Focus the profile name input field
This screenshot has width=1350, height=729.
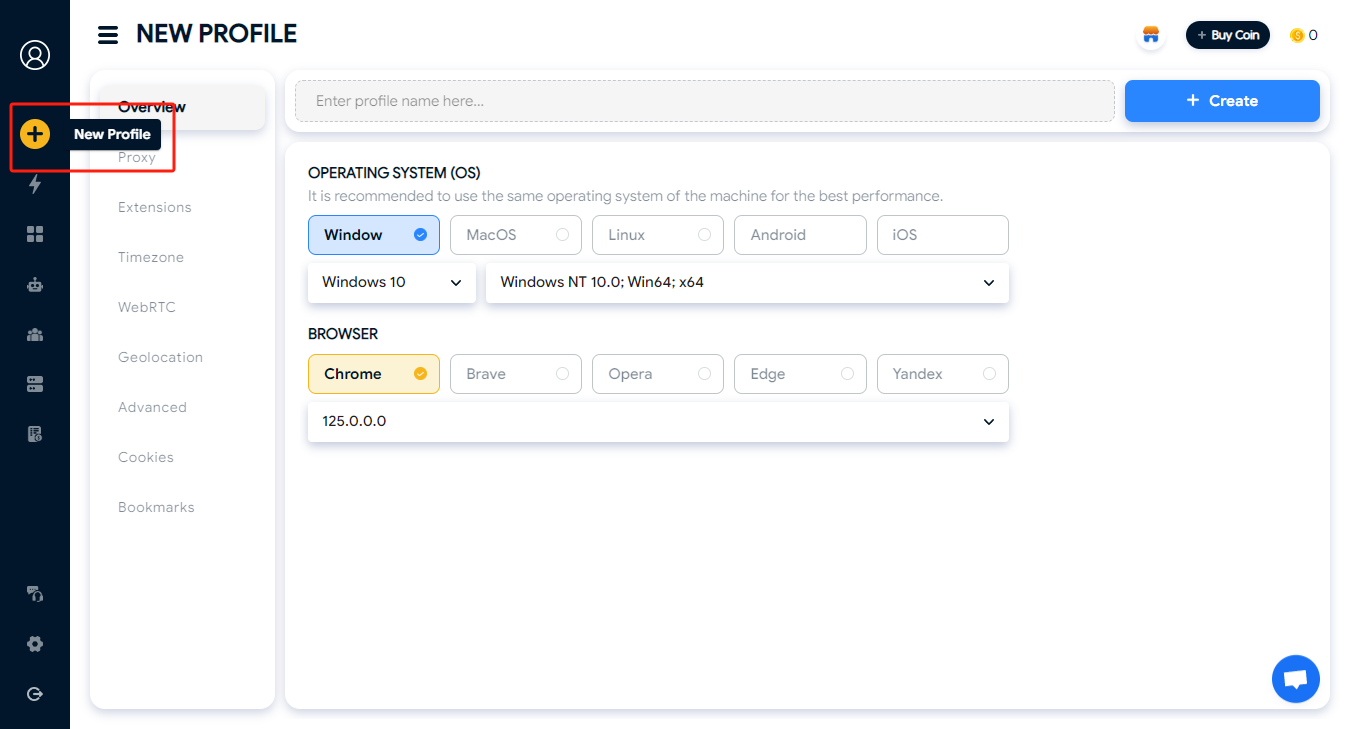705,101
